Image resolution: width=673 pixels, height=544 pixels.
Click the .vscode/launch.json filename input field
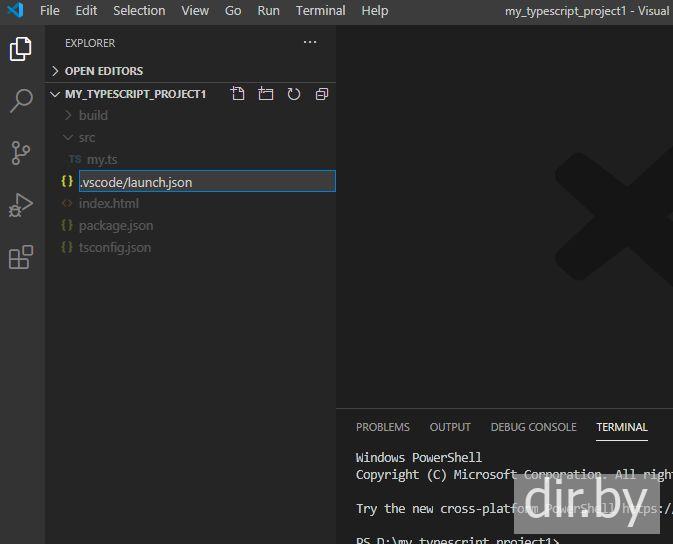(x=206, y=182)
